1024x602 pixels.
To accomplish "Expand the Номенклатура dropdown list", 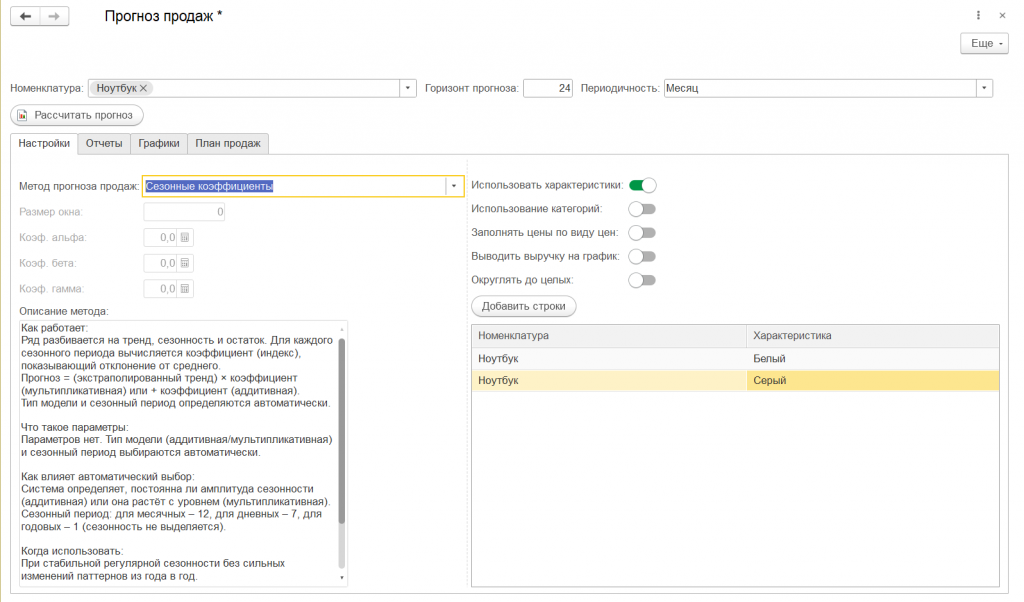I will pyautogui.click(x=408, y=88).
